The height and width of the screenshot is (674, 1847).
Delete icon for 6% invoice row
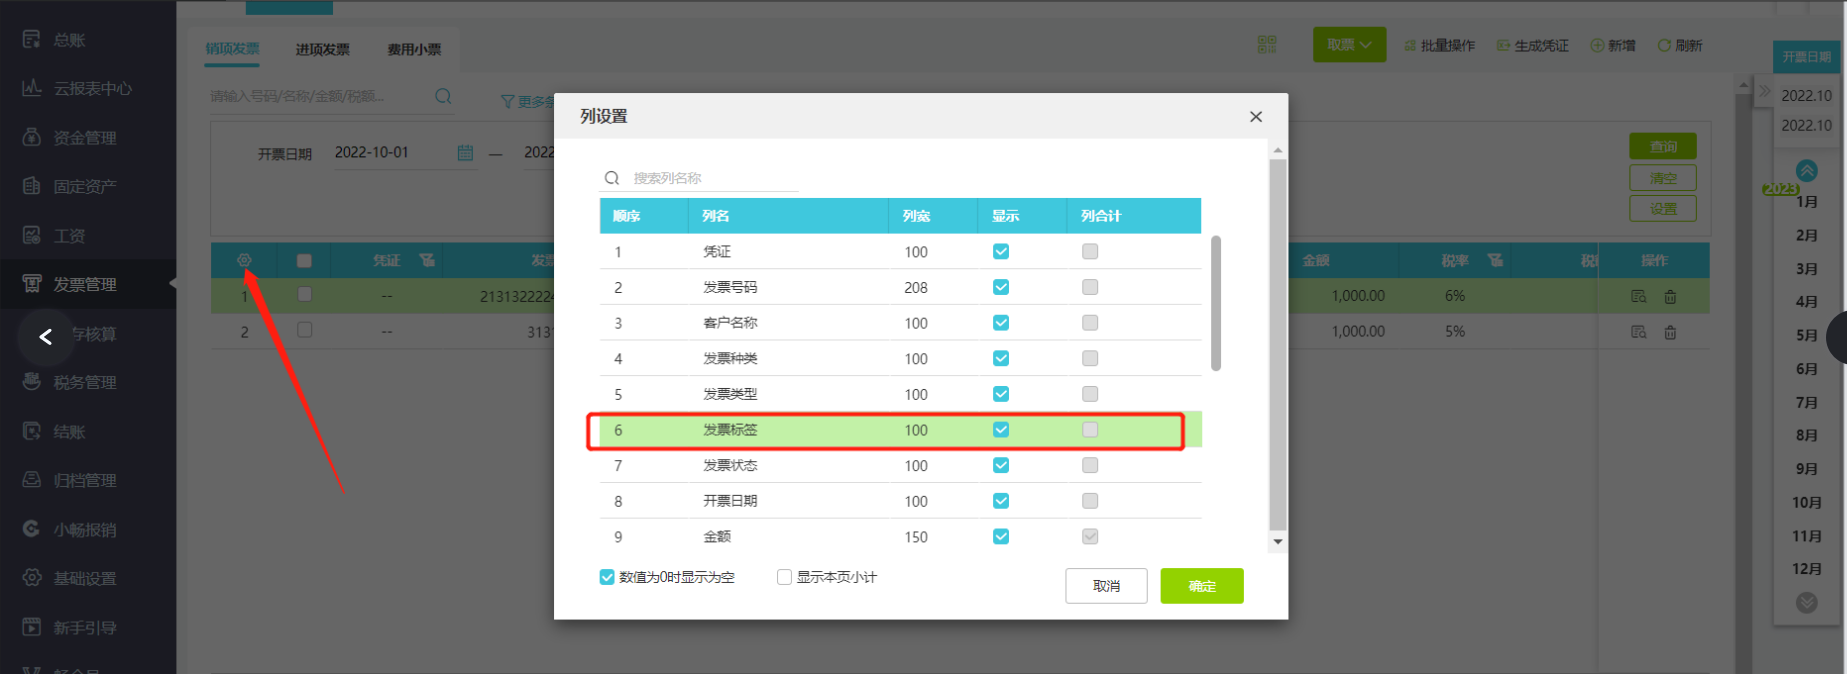pyautogui.click(x=1670, y=297)
